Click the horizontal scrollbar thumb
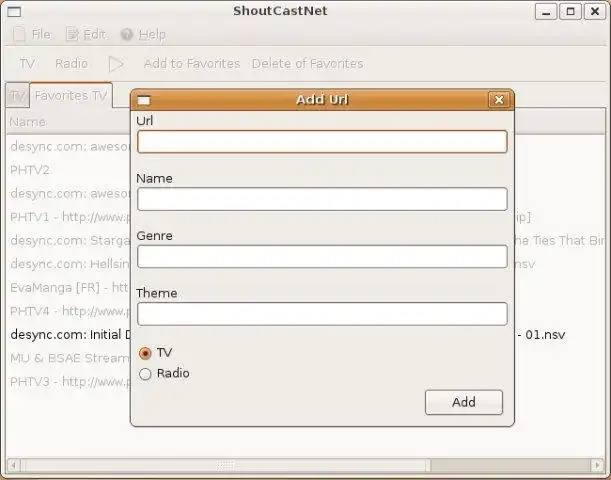 coord(226,465)
